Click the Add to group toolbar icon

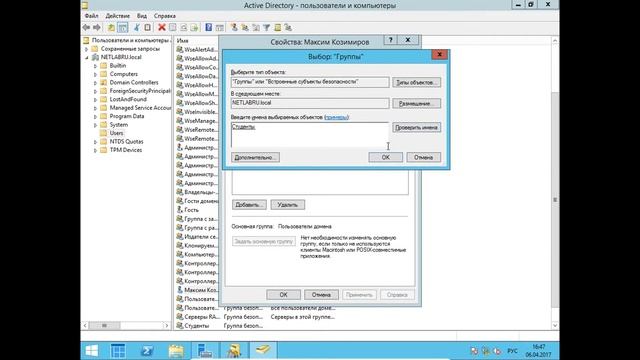(x=288, y=27)
